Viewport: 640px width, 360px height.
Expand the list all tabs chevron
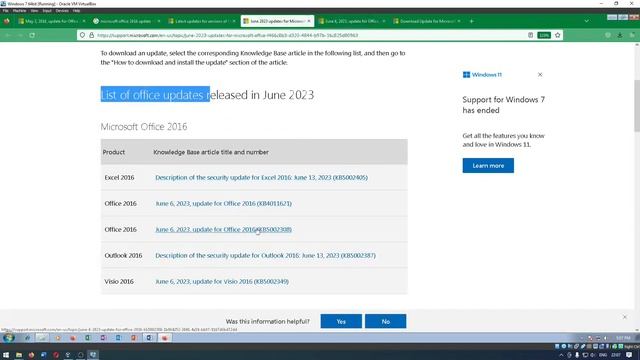pyautogui.click(x=587, y=21)
